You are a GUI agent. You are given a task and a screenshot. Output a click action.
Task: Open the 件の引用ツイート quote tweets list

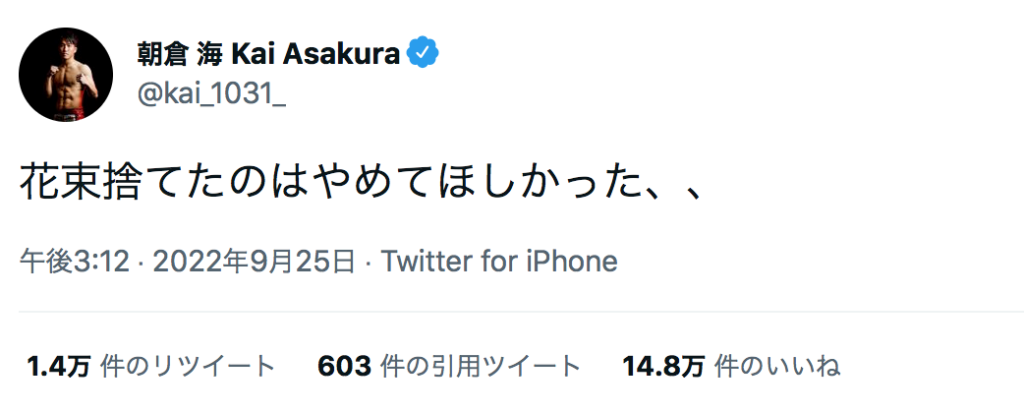481,367
